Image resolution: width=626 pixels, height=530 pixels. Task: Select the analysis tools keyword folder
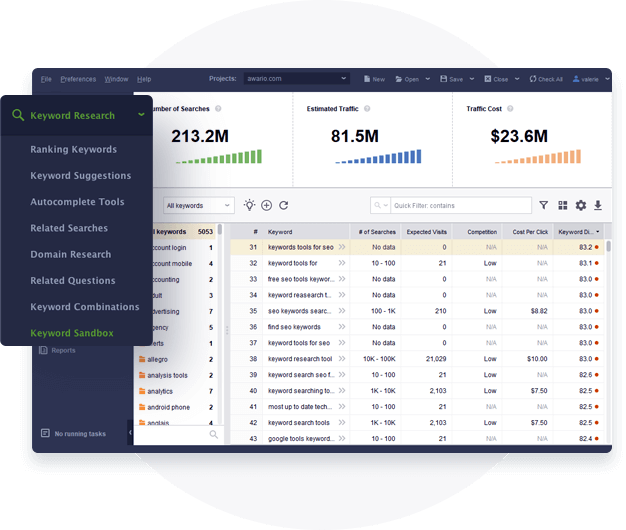click(x=167, y=376)
